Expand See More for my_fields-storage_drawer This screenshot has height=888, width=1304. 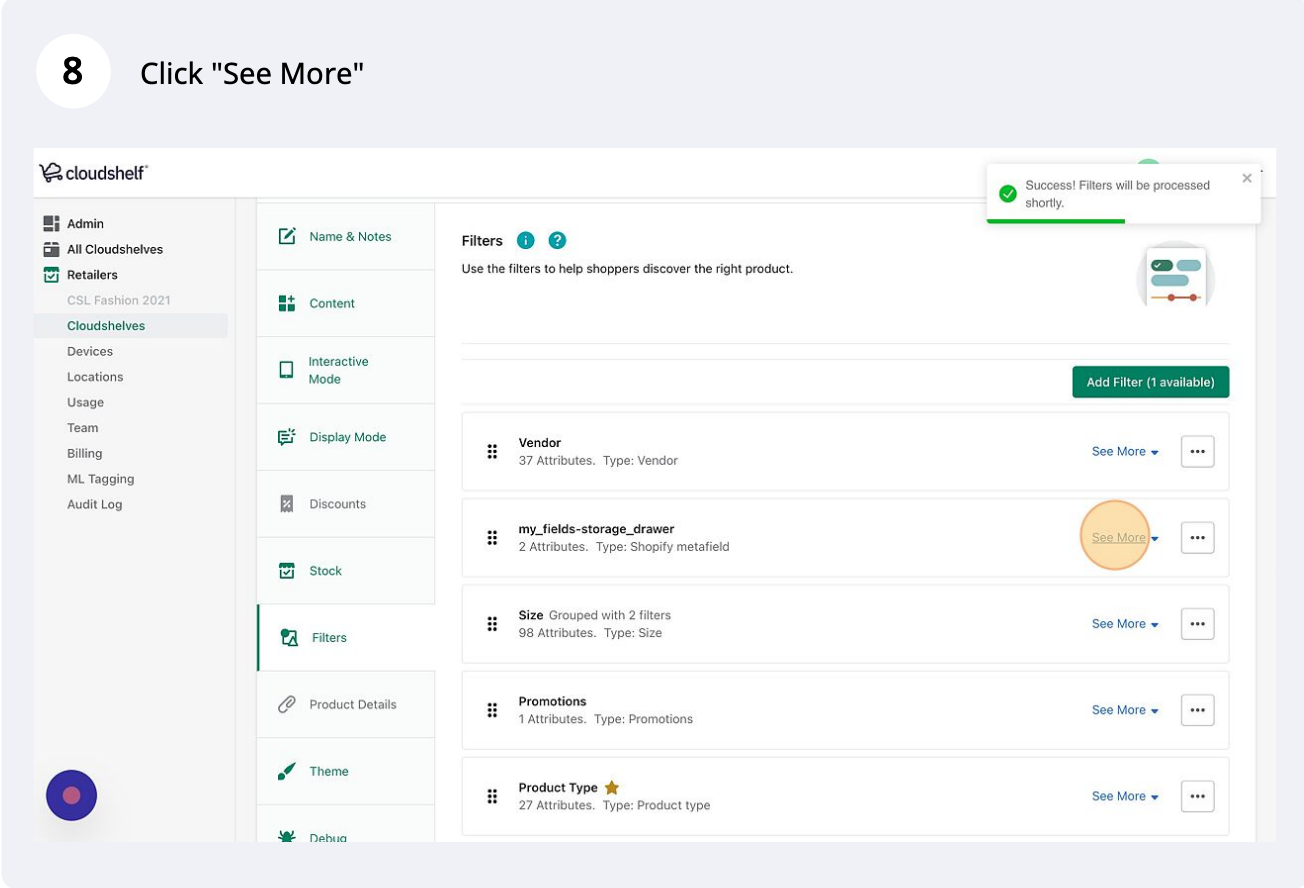(1125, 538)
